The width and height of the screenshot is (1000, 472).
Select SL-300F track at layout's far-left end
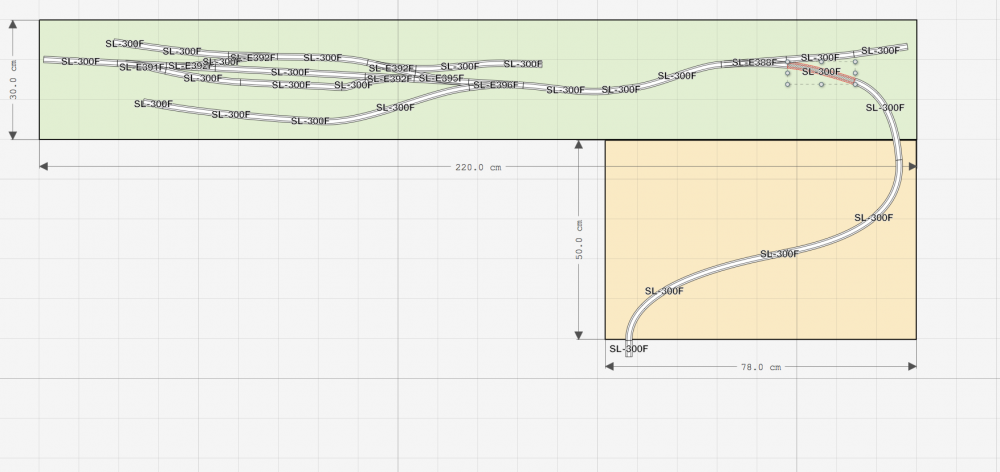(x=80, y=61)
